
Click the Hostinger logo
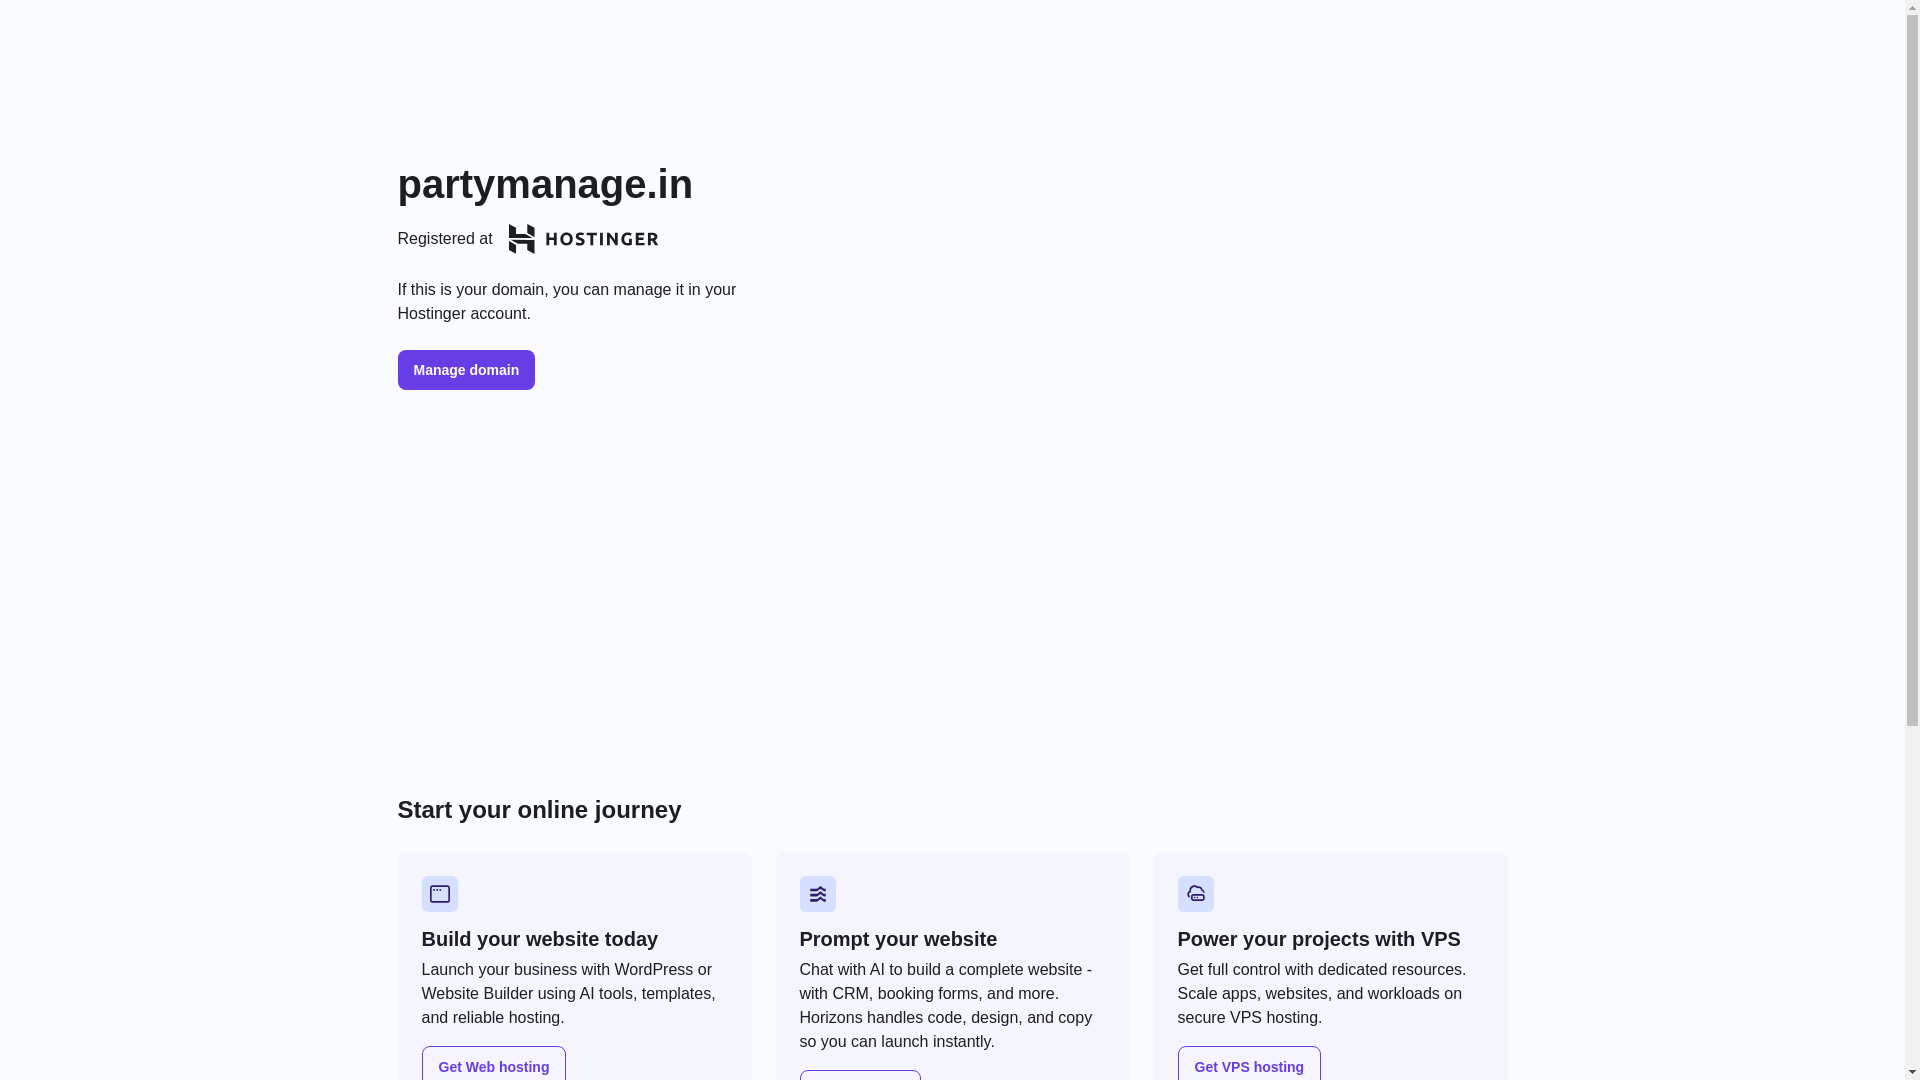[583, 239]
